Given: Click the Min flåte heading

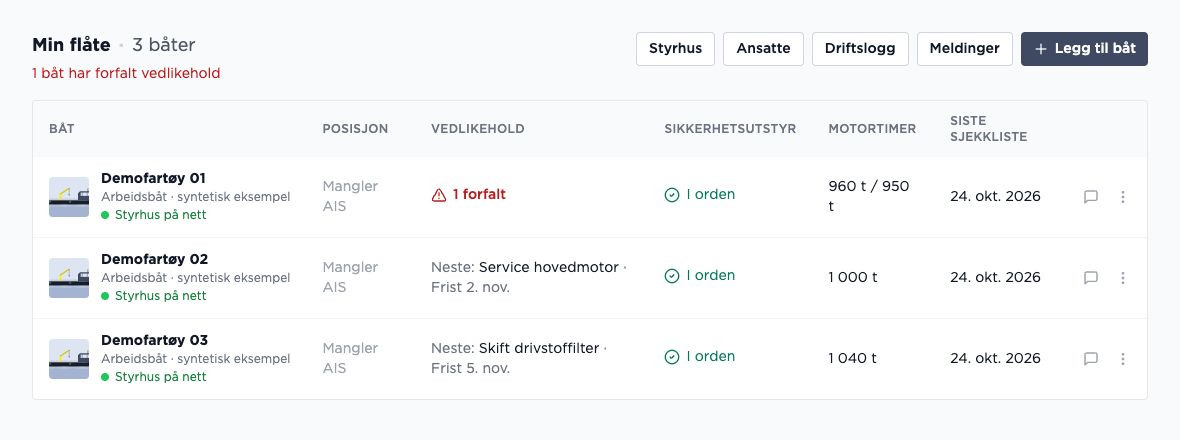Looking at the screenshot, I should [x=71, y=45].
